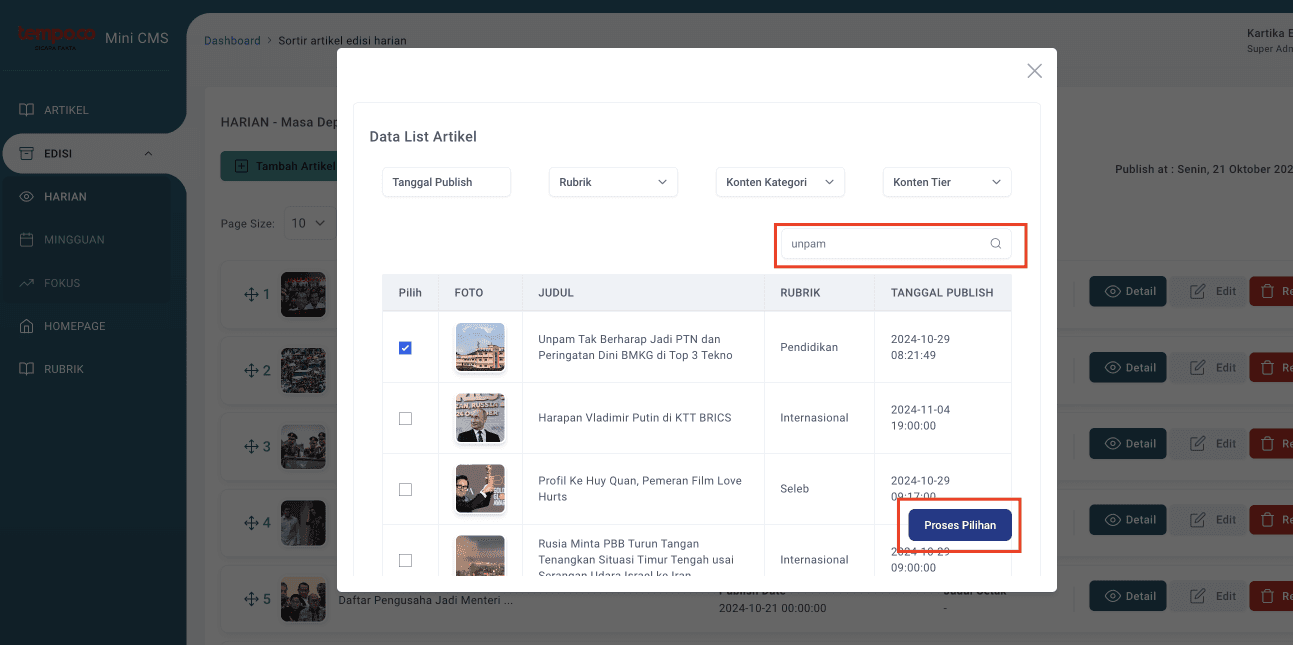Click the row 1 thumbnail in background list
This screenshot has width=1293, height=645.
click(303, 295)
